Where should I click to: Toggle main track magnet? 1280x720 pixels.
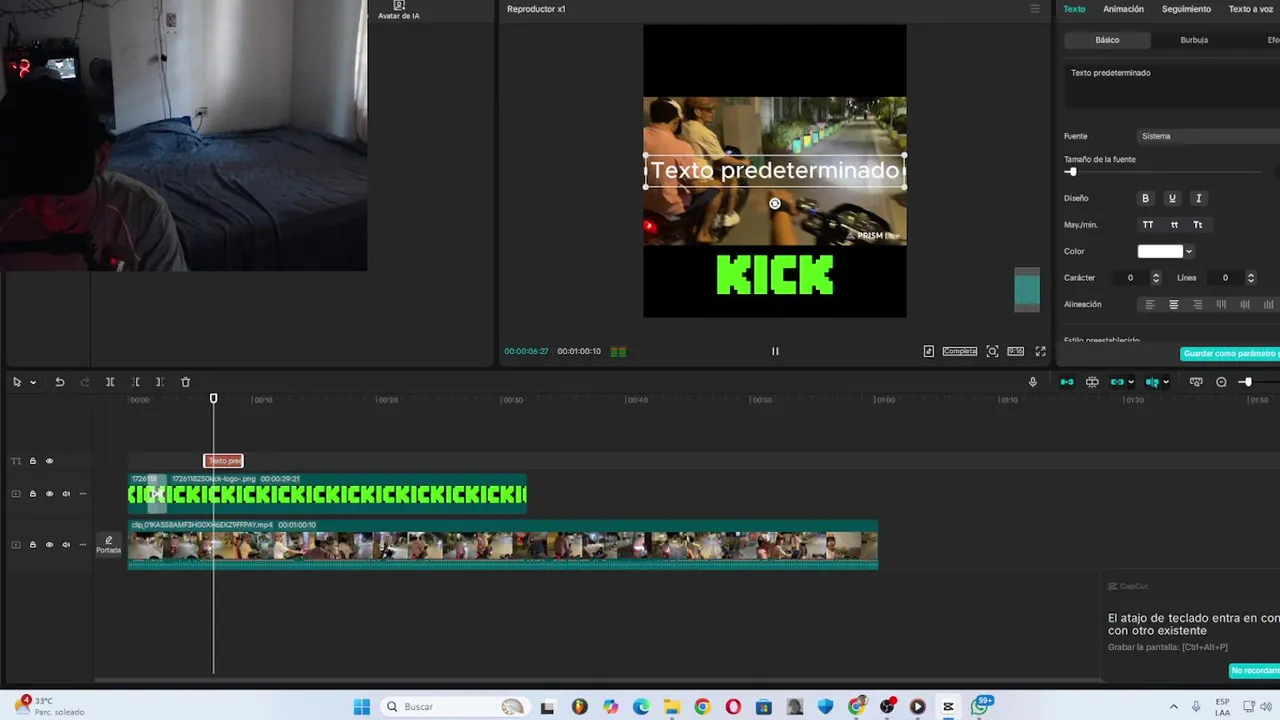(x=1067, y=382)
